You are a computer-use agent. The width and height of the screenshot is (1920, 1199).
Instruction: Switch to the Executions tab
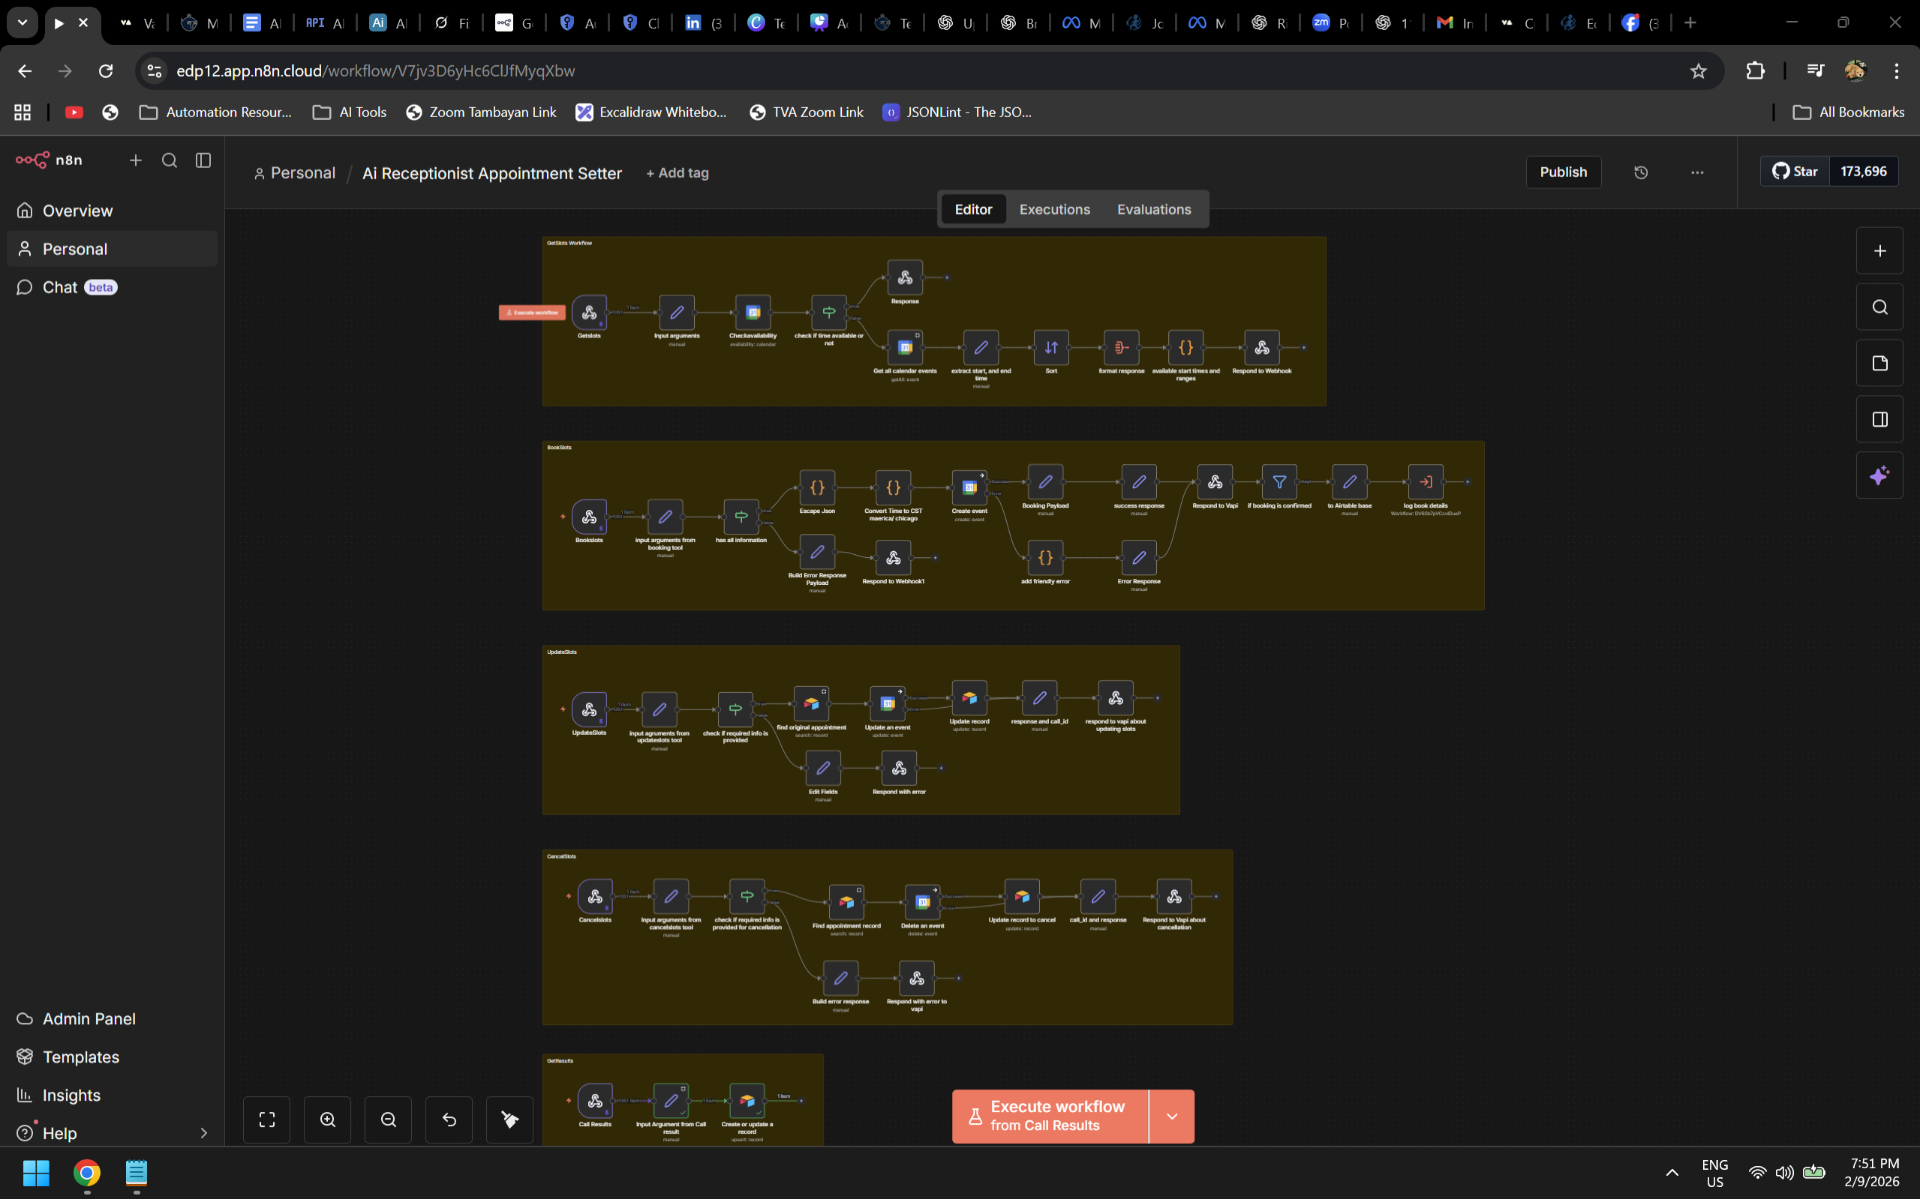coord(1054,209)
